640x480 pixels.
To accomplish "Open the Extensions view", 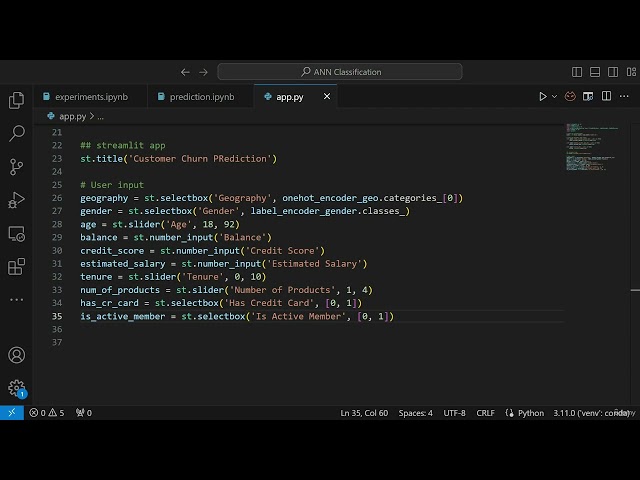I will coord(16,267).
